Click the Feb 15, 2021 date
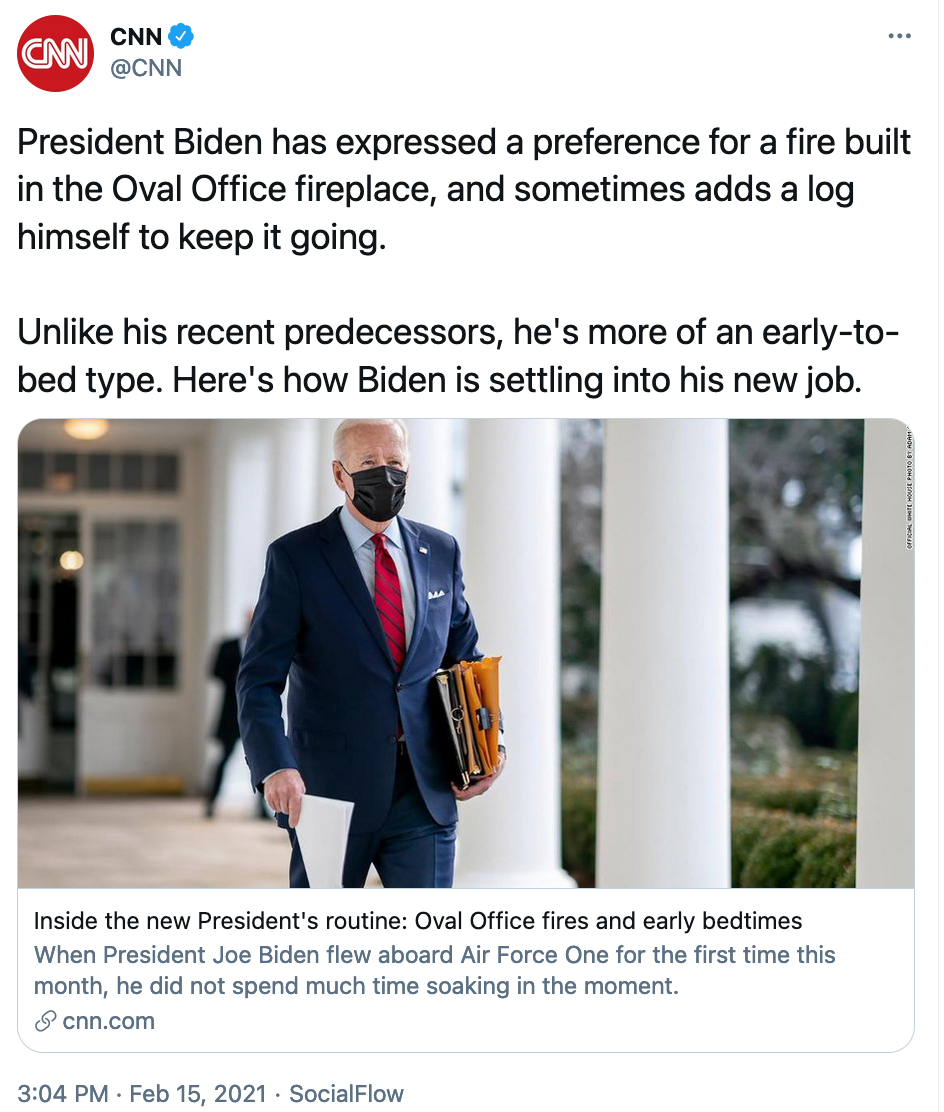Screen dimensions: 944x1112 pyautogui.click(x=201, y=1093)
